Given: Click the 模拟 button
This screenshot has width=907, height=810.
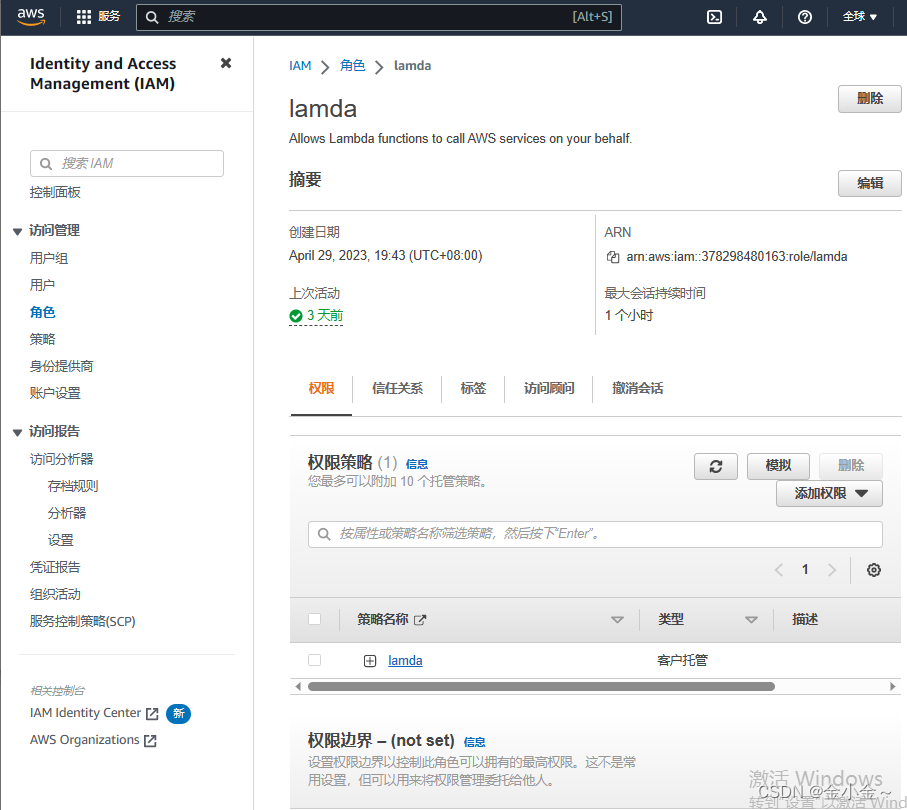Looking at the screenshot, I should tap(778, 466).
